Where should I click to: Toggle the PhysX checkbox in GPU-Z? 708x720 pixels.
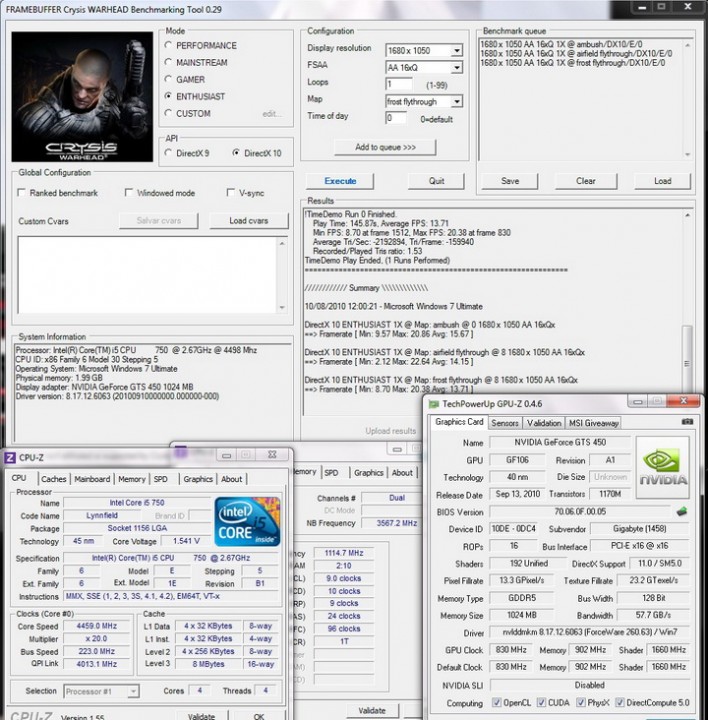[580, 702]
